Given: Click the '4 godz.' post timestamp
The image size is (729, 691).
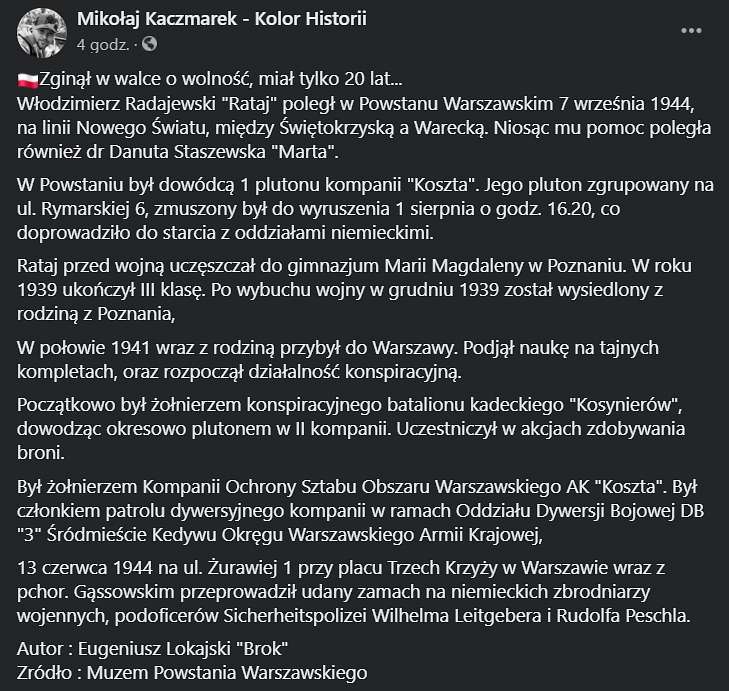Looking at the screenshot, I should 103,45.
